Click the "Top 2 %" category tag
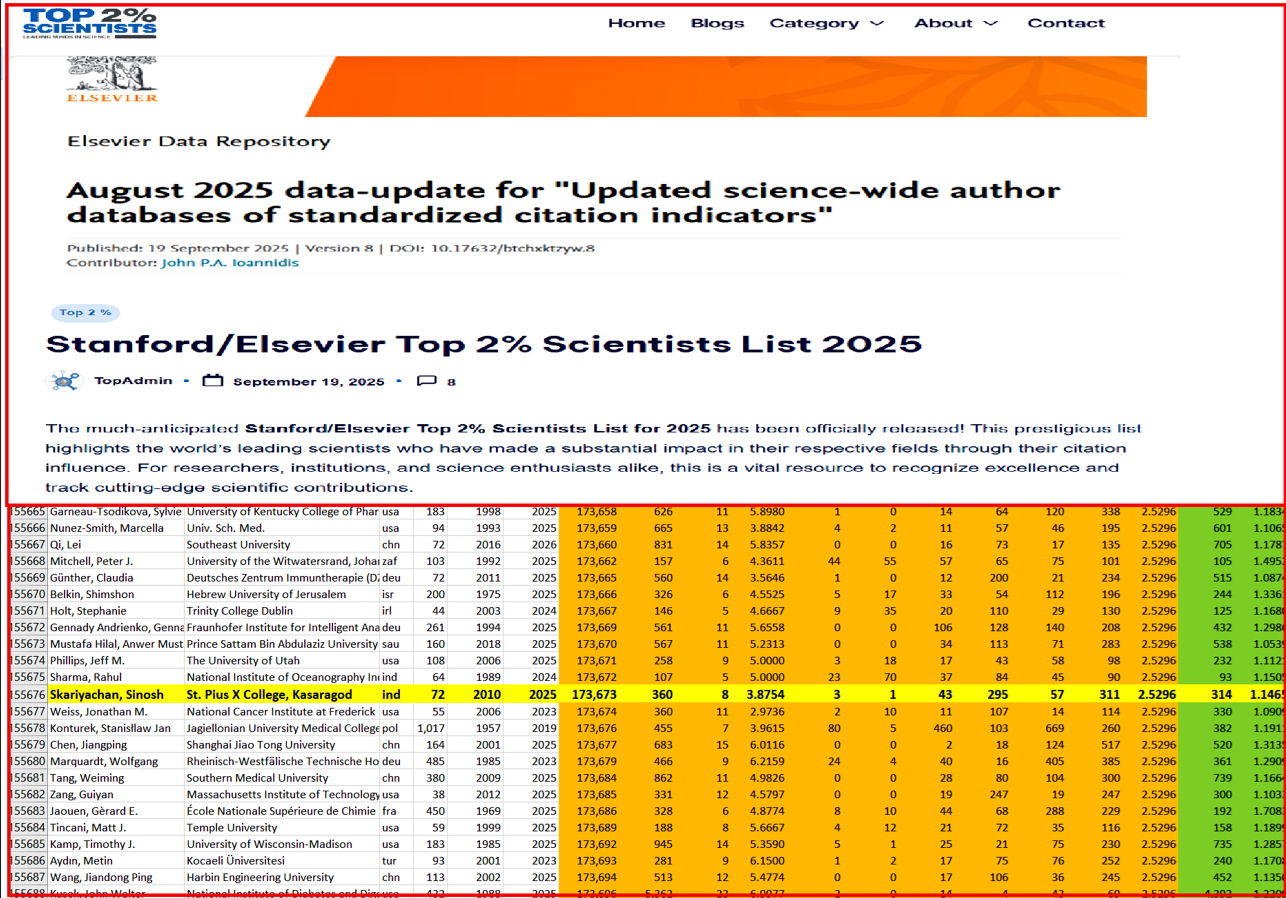1286x898 pixels. (85, 313)
